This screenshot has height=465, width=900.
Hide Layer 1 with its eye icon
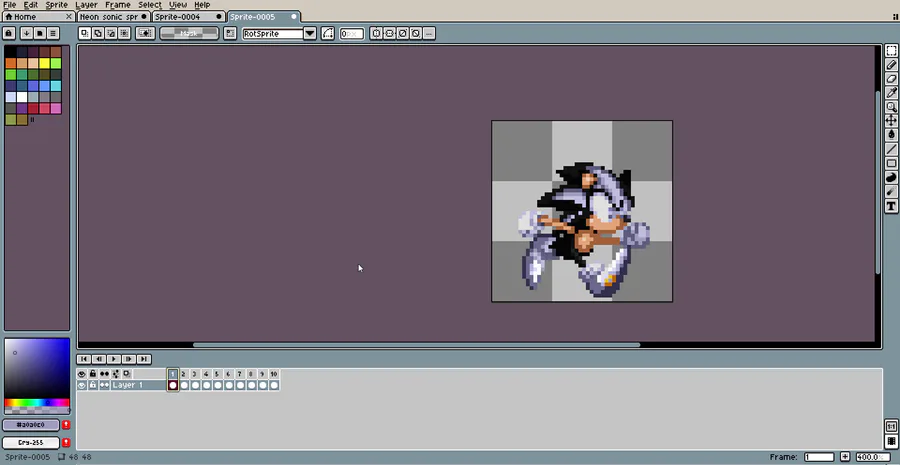click(x=82, y=385)
